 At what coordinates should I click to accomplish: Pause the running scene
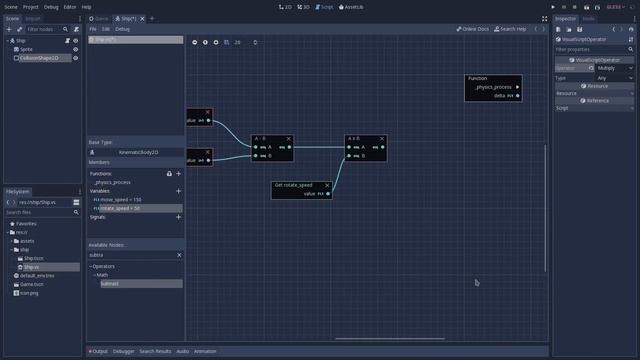(564, 7)
